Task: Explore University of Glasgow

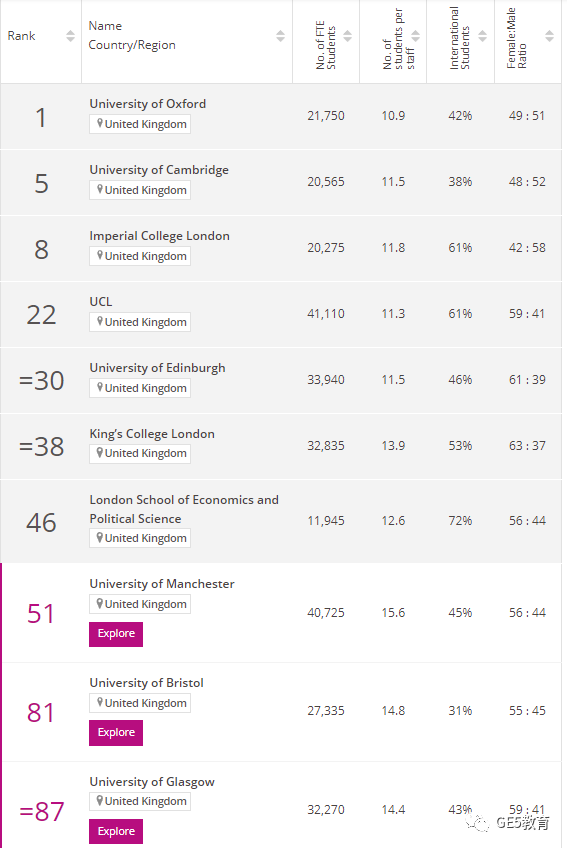Action: click(116, 832)
